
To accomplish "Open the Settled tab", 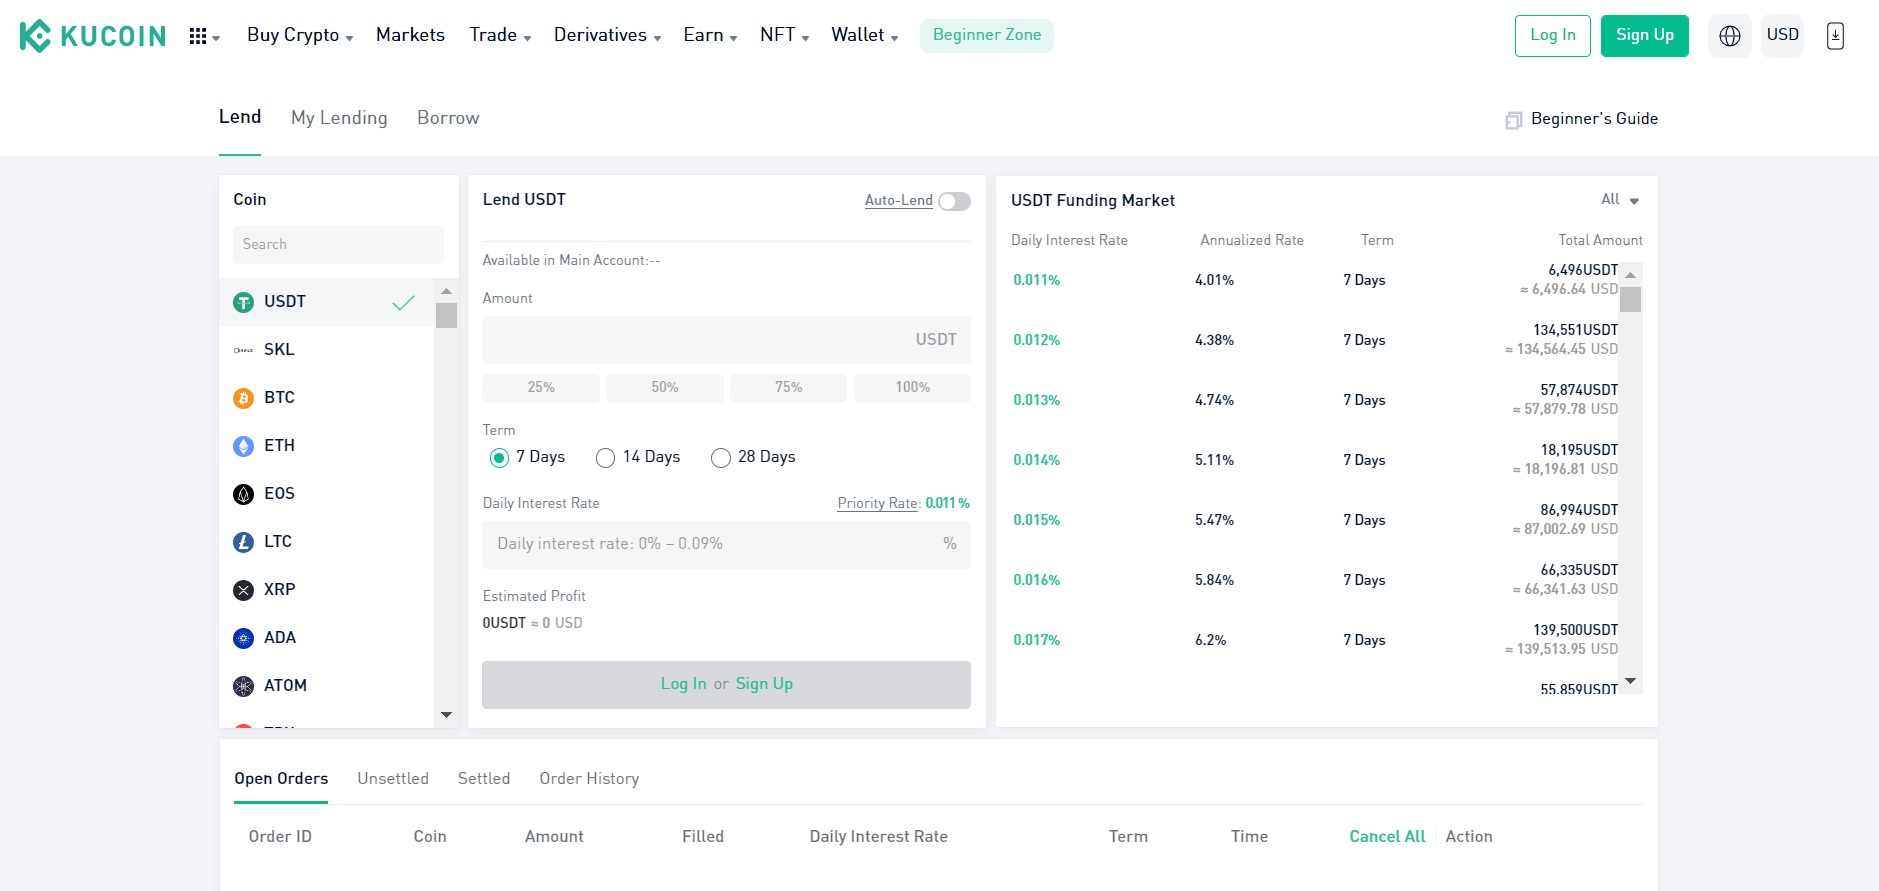I will 484,779.
